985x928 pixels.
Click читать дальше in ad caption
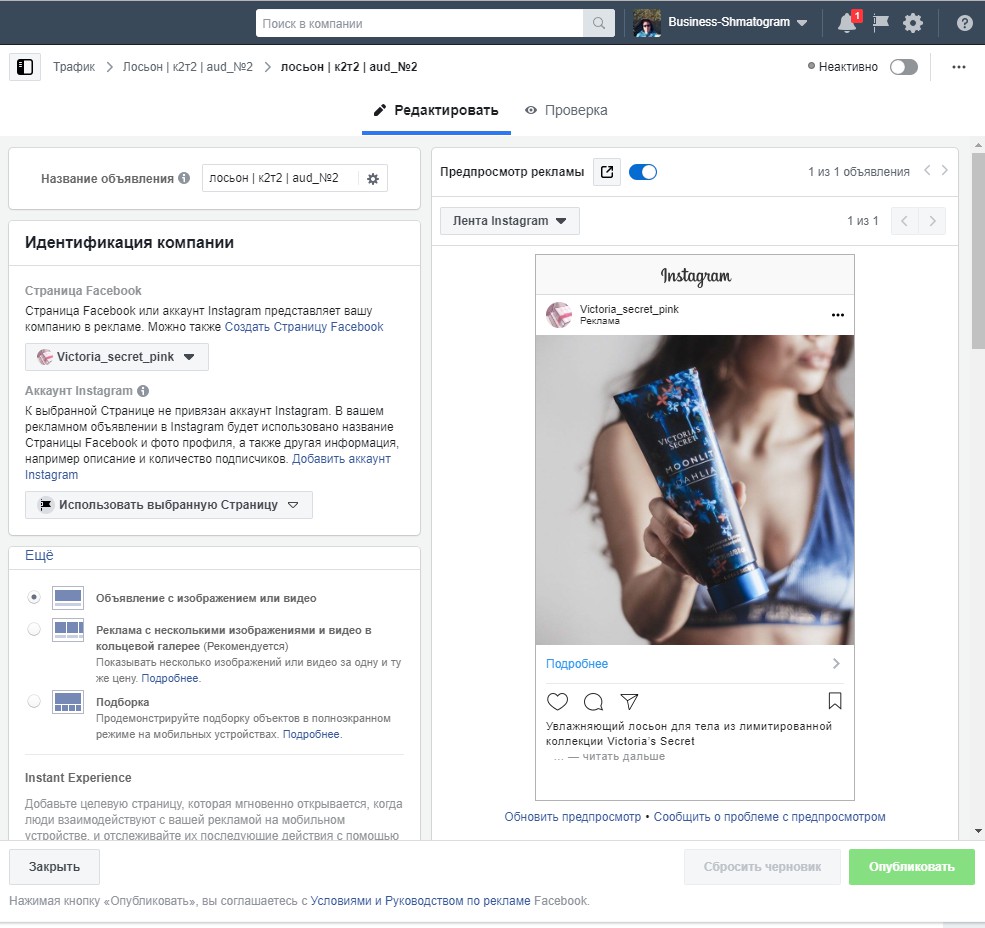tap(623, 756)
